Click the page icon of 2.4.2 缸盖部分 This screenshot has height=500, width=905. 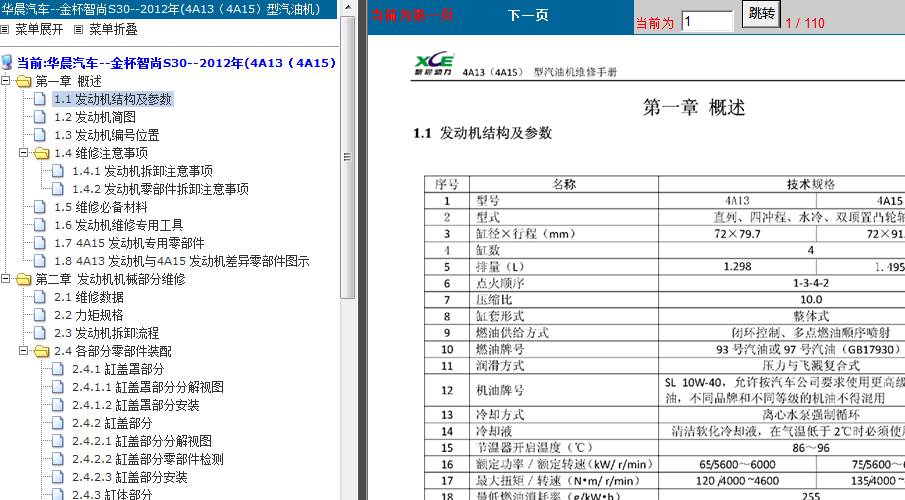click(58, 423)
